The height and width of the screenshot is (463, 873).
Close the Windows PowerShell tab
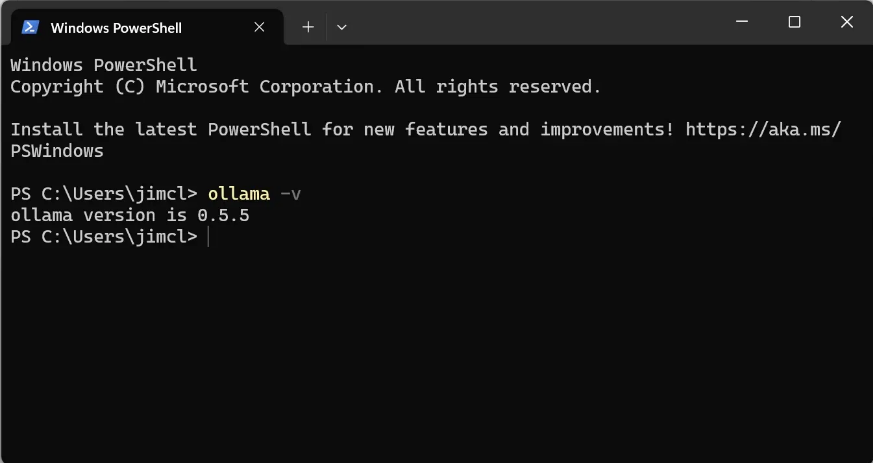tap(259, 27)
